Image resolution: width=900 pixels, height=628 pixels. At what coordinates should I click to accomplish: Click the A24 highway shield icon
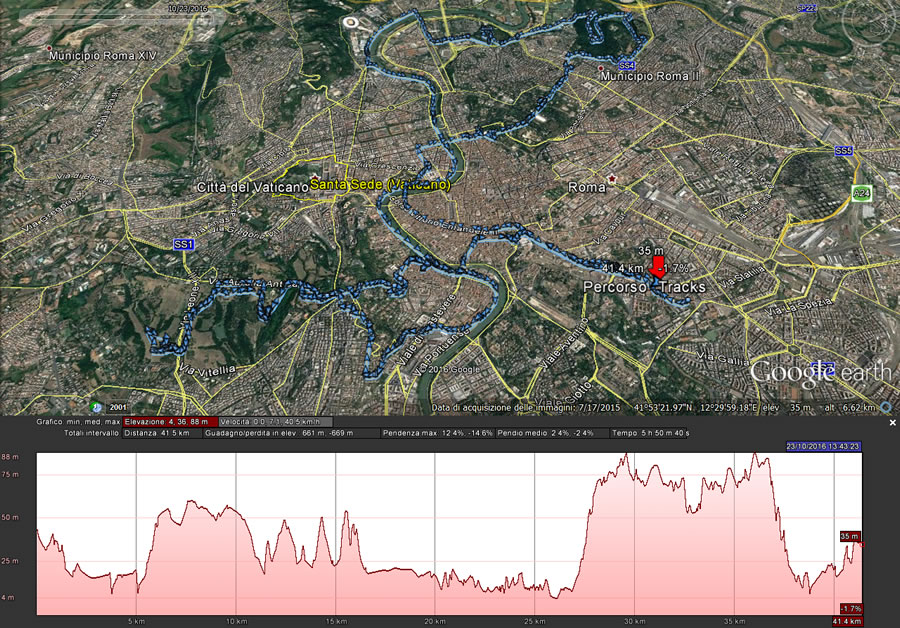(860, 192)
